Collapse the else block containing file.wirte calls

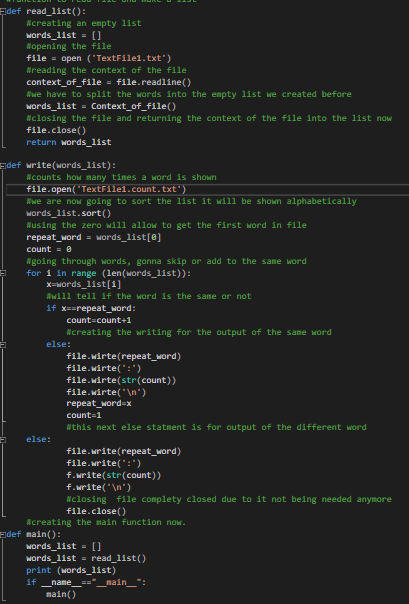[3, 344]
